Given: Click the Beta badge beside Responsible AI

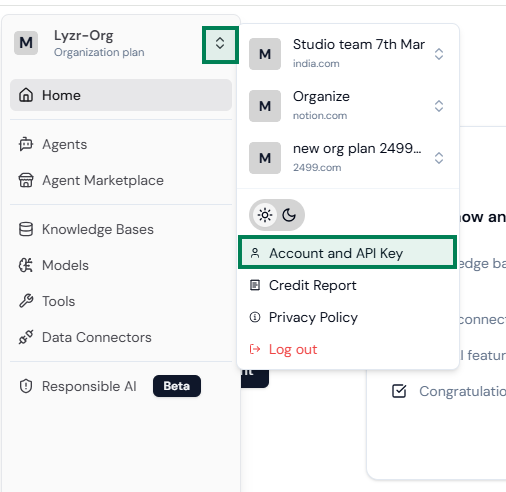Looking at the screenshot, I should tap(177, 386).
